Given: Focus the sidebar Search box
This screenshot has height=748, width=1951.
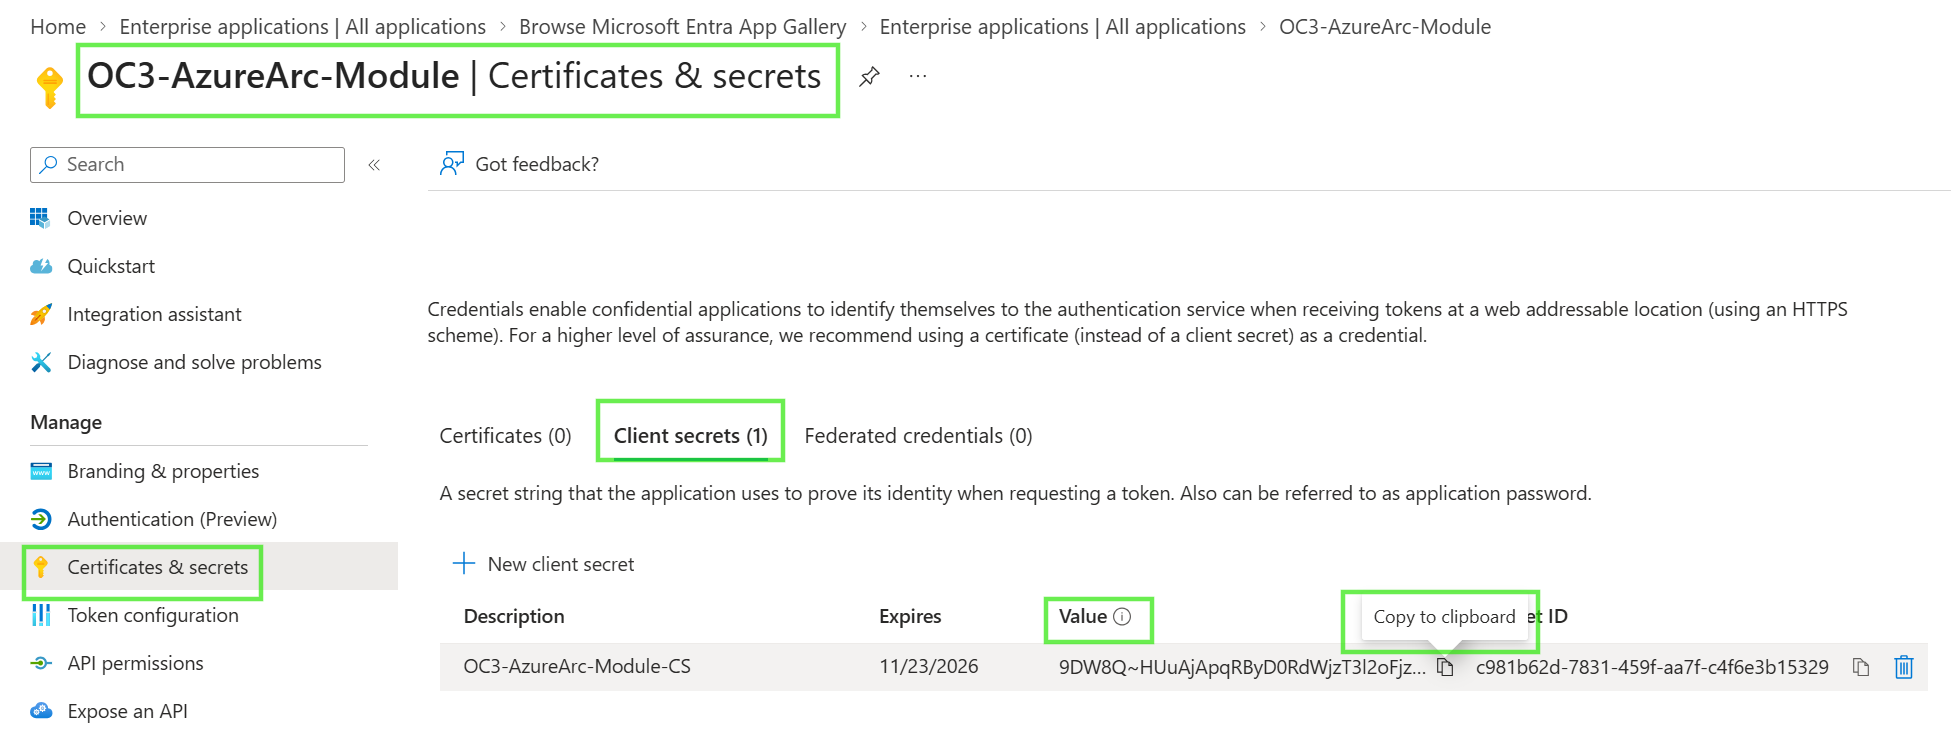Looking at the screenshot, I should [187, 165].
